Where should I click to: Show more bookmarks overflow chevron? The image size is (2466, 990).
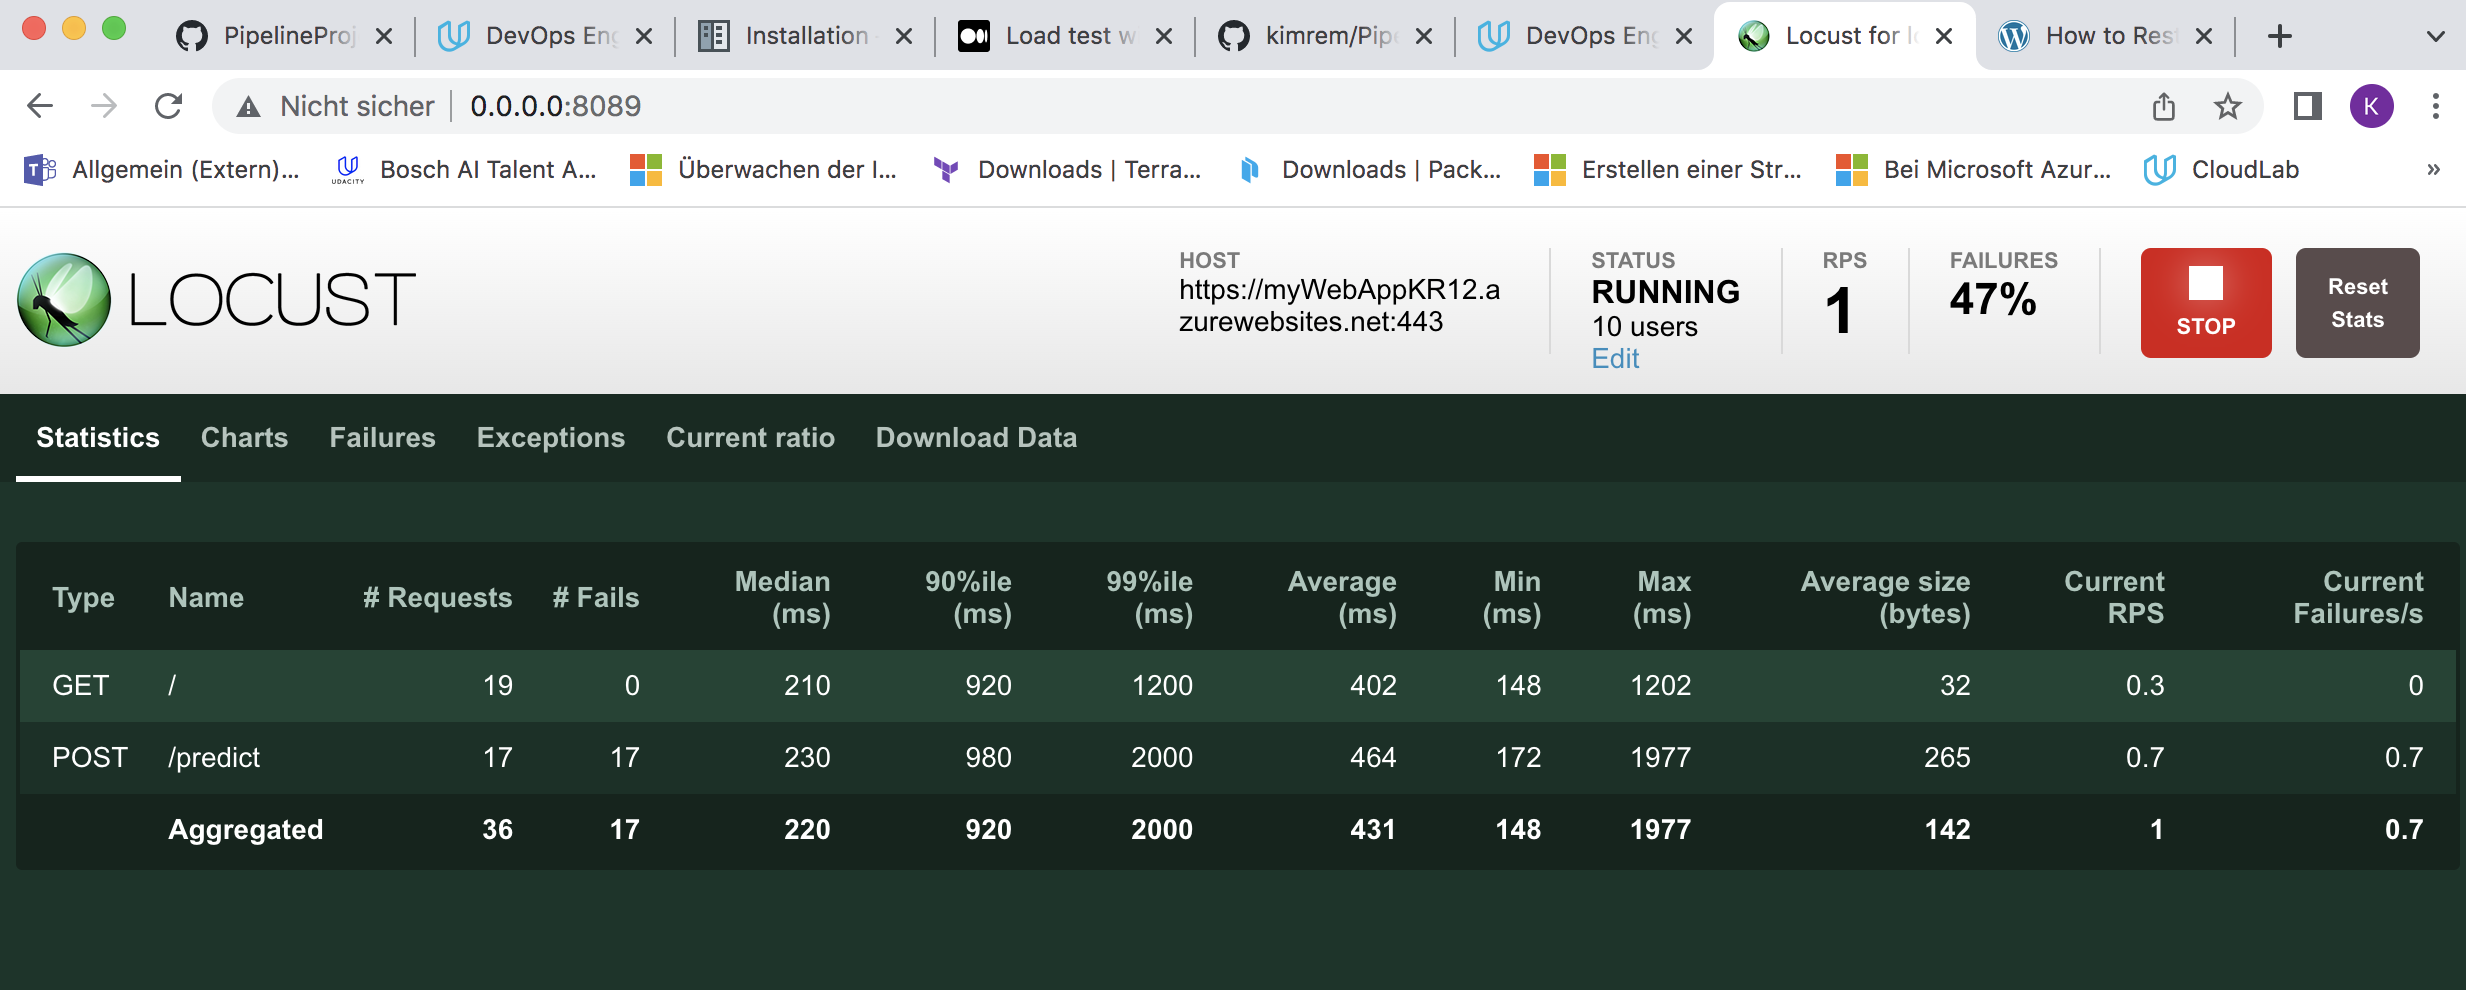pyautogui.click(x=2433, y=170)
